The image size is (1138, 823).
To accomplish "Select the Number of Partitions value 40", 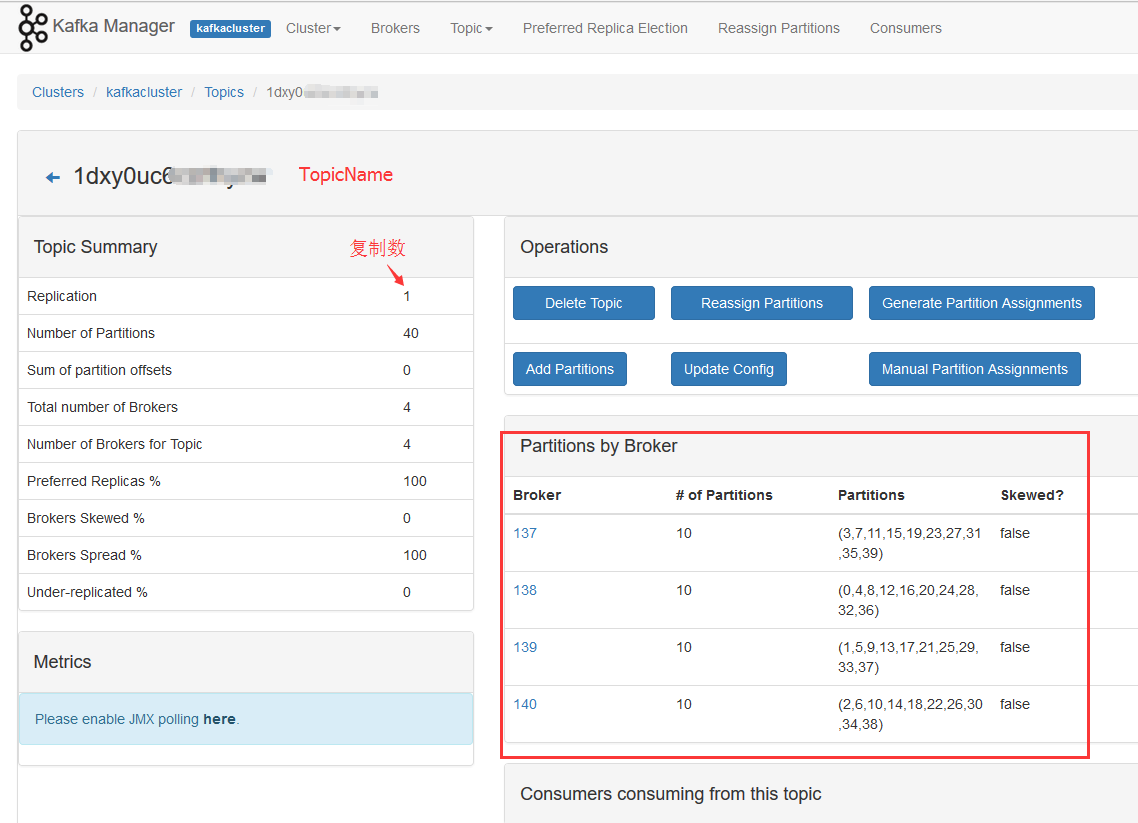I will point(411,333).
